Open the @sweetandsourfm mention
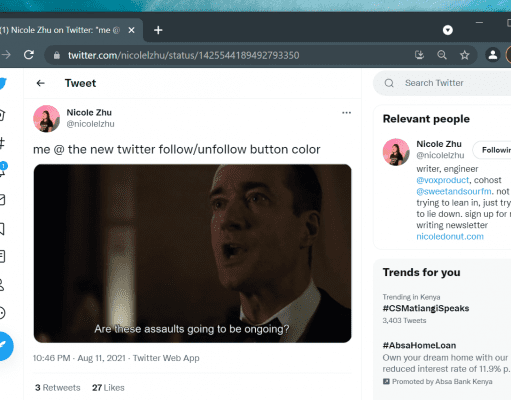The height and width of the screenshot is (400, 511). click(x=454, y=191)
